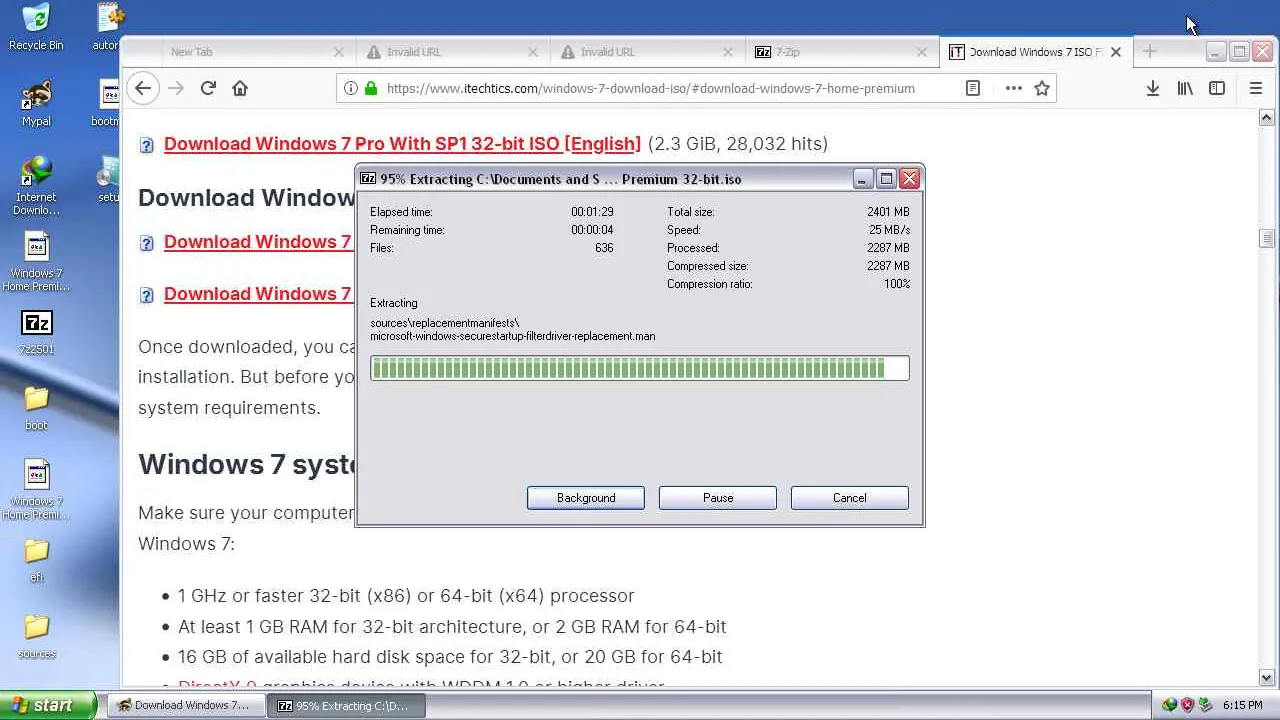Click the '1 GHz or faster' requirement line
Image resolution: width=1280 pixels, height=720 pixels.
click(406, 596)
